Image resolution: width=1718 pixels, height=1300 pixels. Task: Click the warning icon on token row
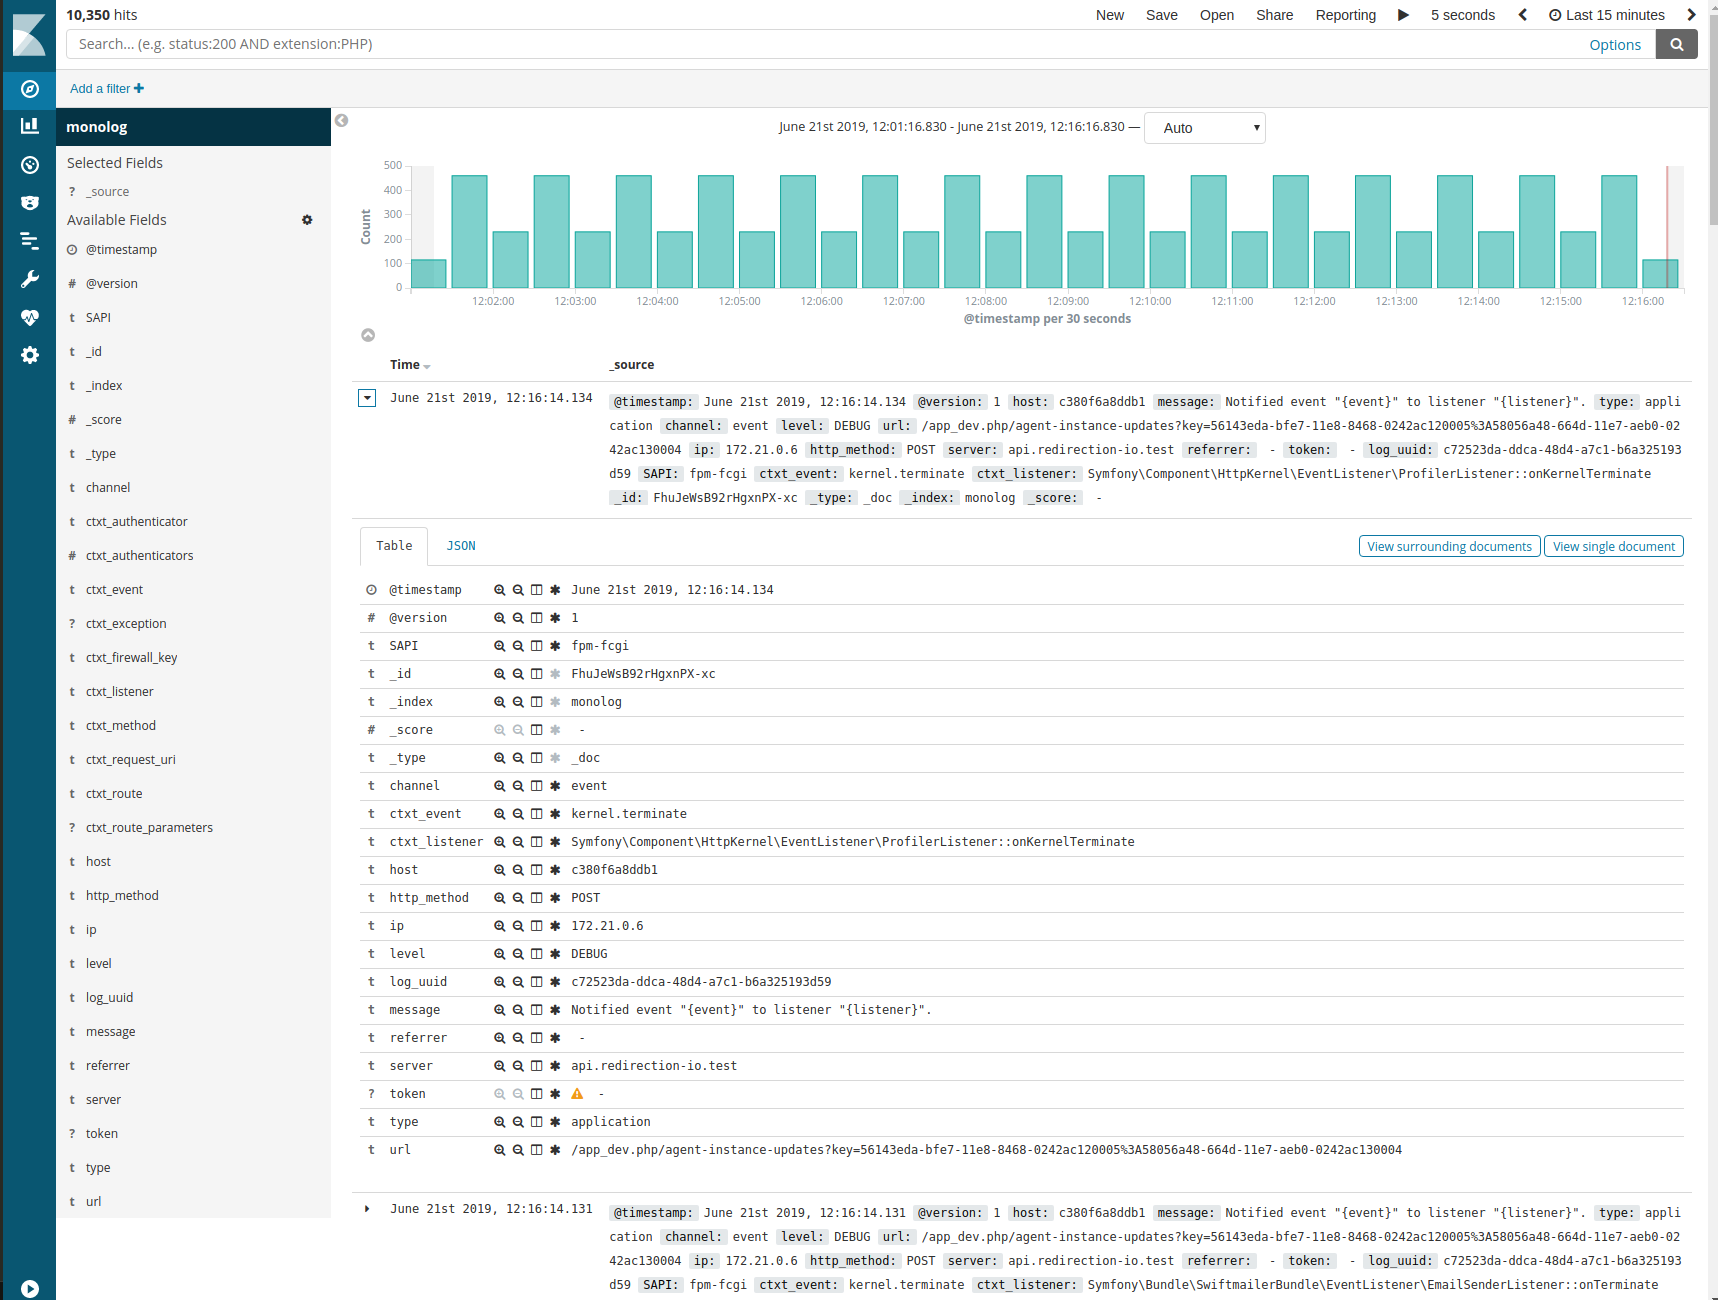[x=577, y=1094]
